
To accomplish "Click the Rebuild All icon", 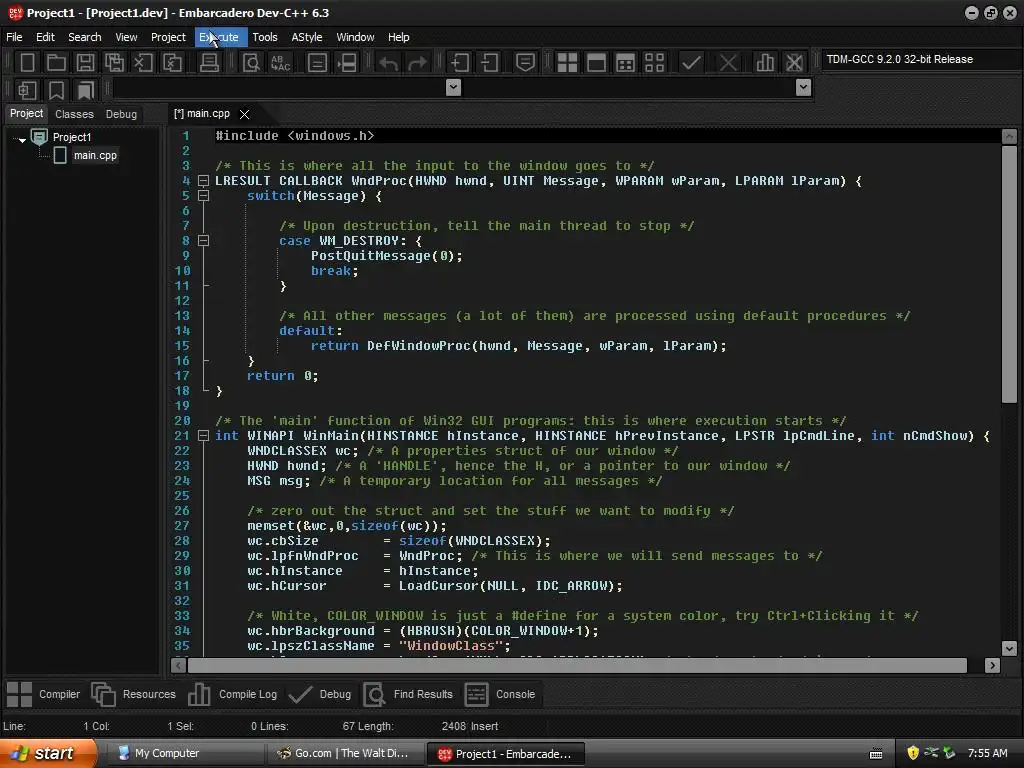I will pos(654,63).
